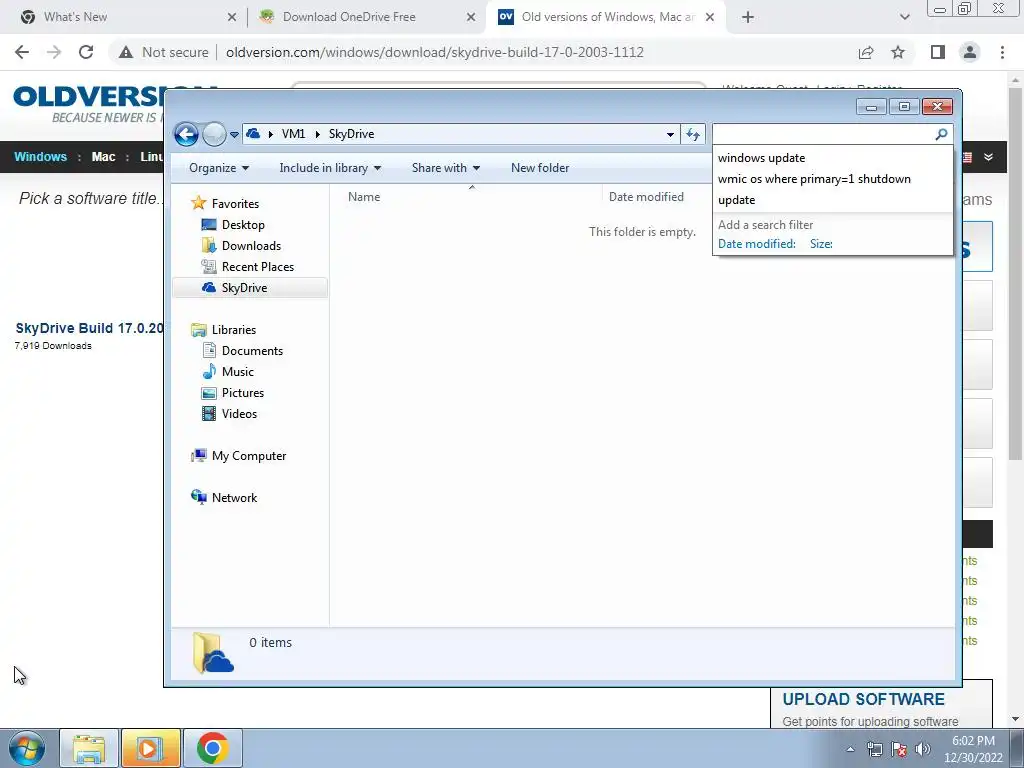1024x768 pixels.
Task: Close the Old versions of Windows tab
Action: coord(710,18)
